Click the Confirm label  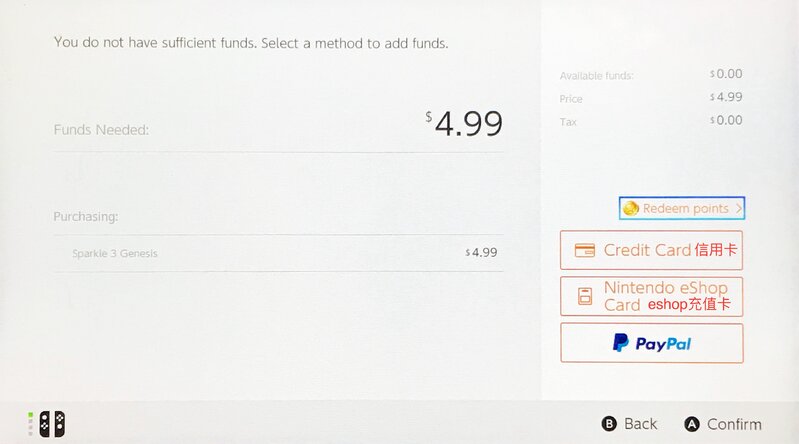734,424
